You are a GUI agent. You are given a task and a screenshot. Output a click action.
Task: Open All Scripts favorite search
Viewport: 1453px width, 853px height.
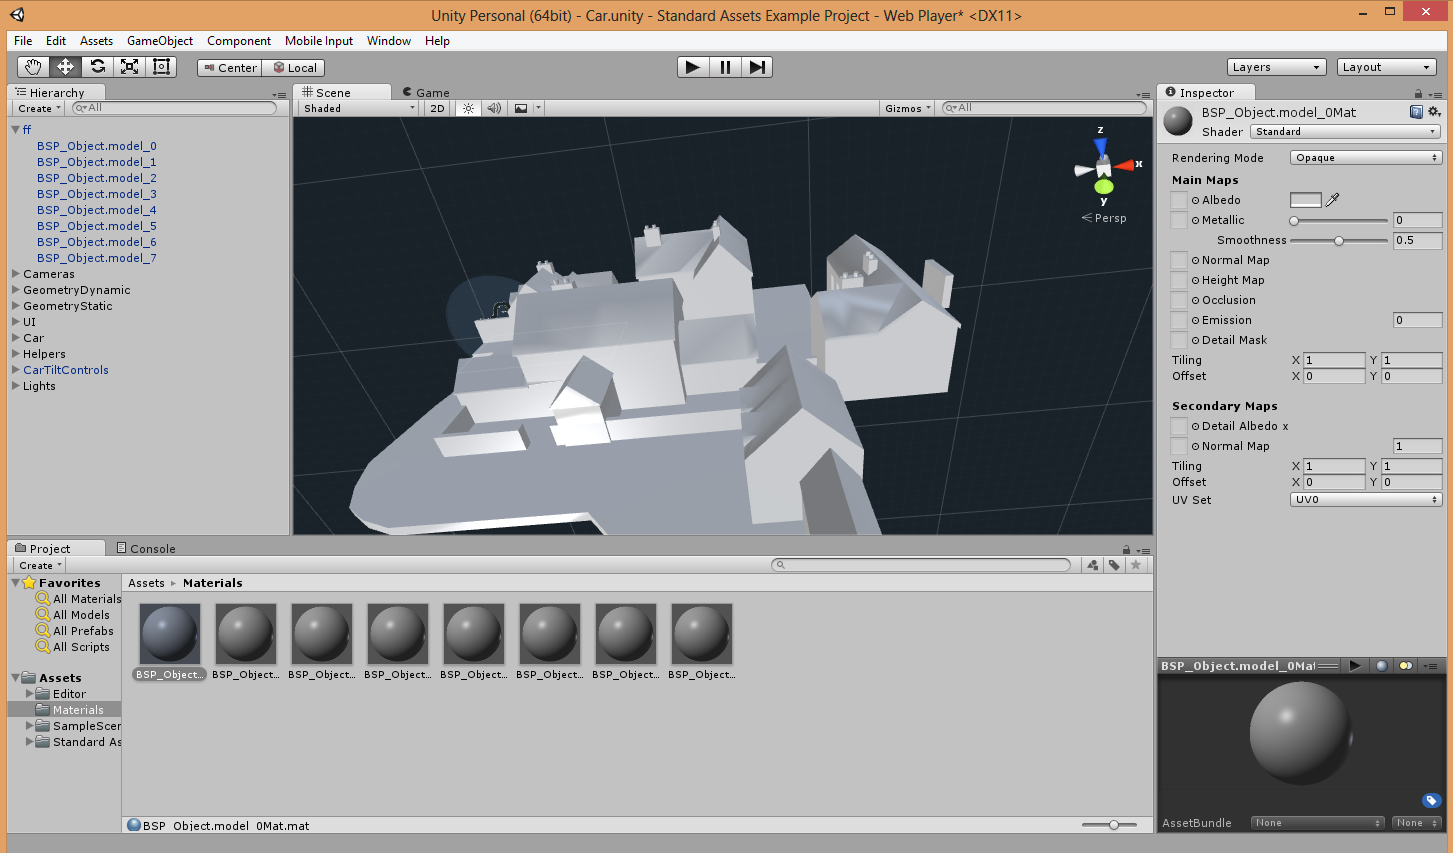[73, 647]
